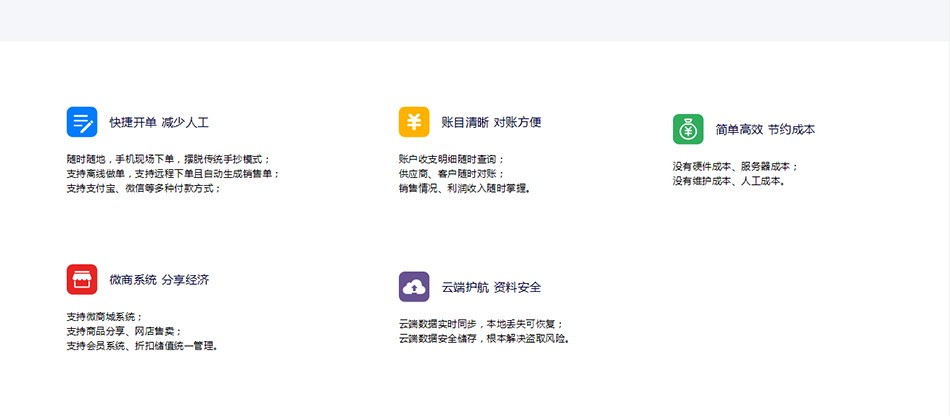Click the 没有硬件成本、服务器成本 line
This screenshot has height=416, width=950.
point(736,166)
